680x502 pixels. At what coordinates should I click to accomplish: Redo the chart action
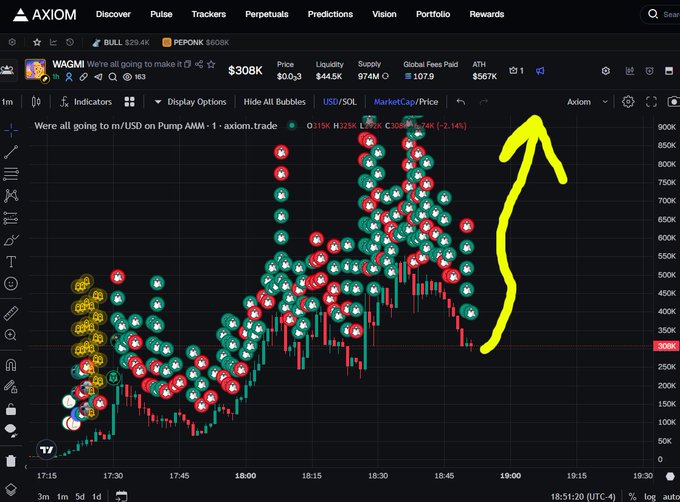click(484, 102)
